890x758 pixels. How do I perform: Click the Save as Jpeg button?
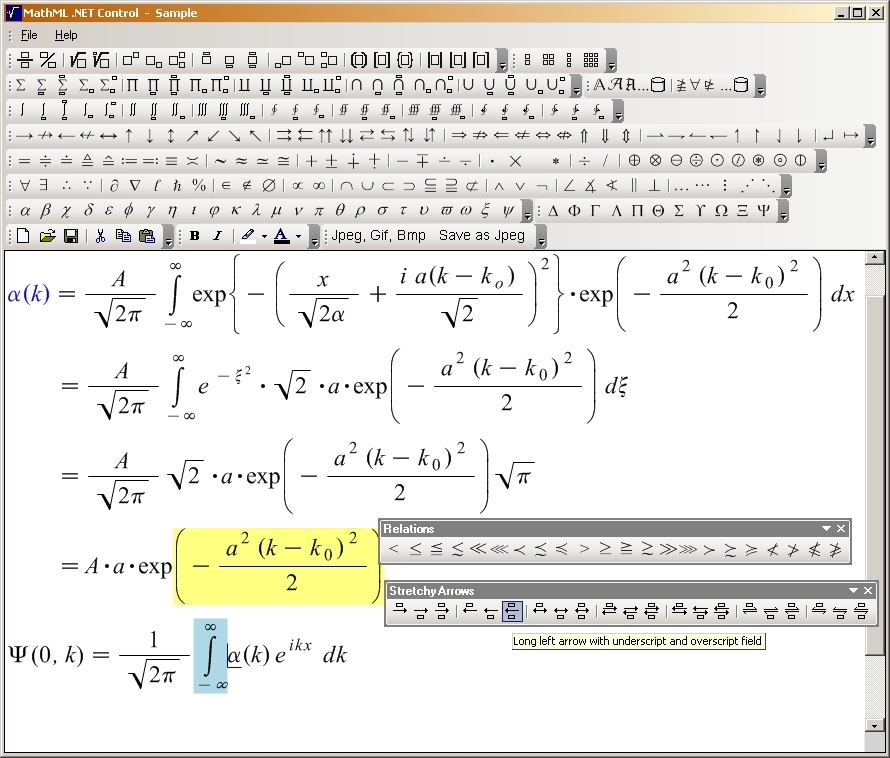point(481,236)
